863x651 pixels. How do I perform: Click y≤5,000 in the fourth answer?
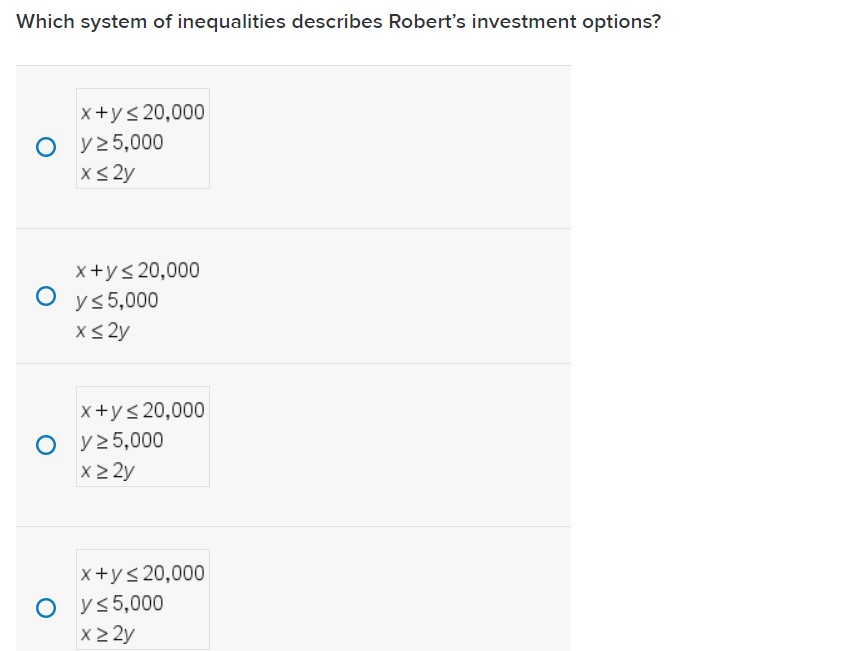(121, 603)
